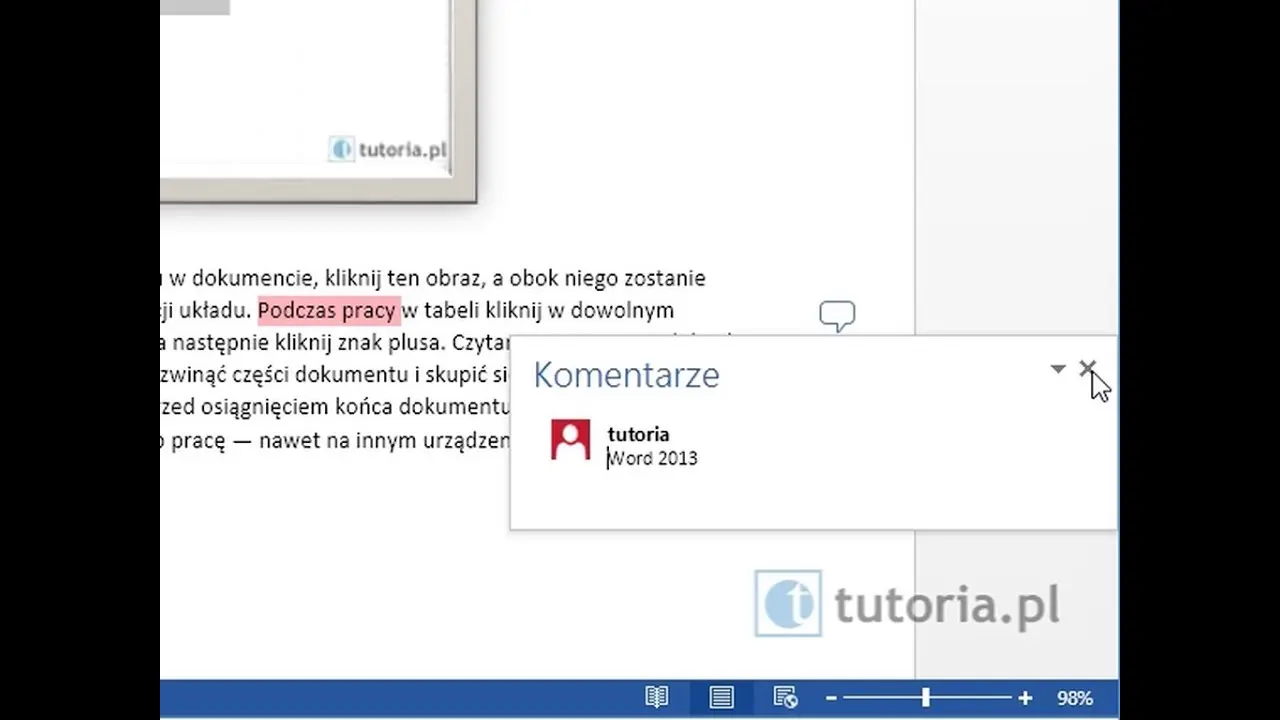
Task: Switch to Web Layout view
Action: tap(785, 698)
